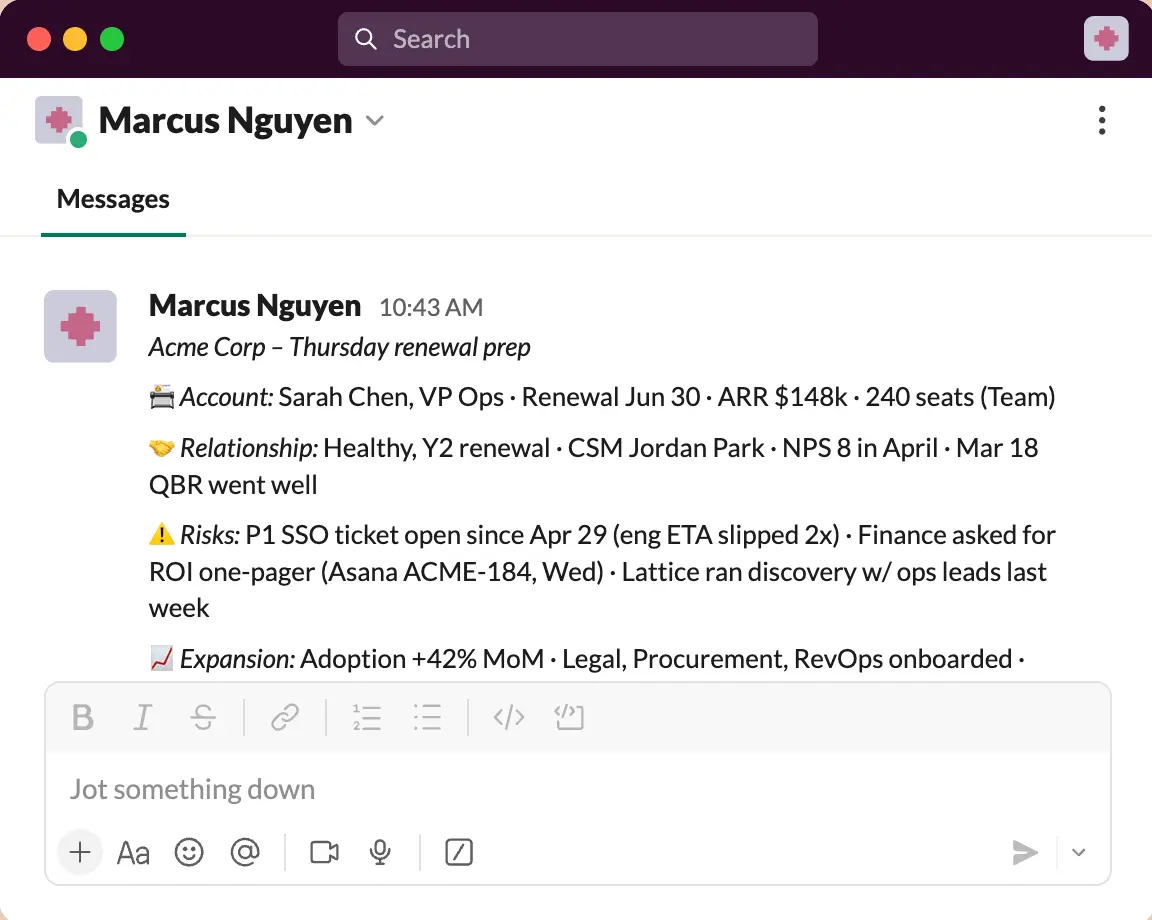Click the handshake emoji before Relationship
This screenshot has width=1152, height=920.
point(162,448)
